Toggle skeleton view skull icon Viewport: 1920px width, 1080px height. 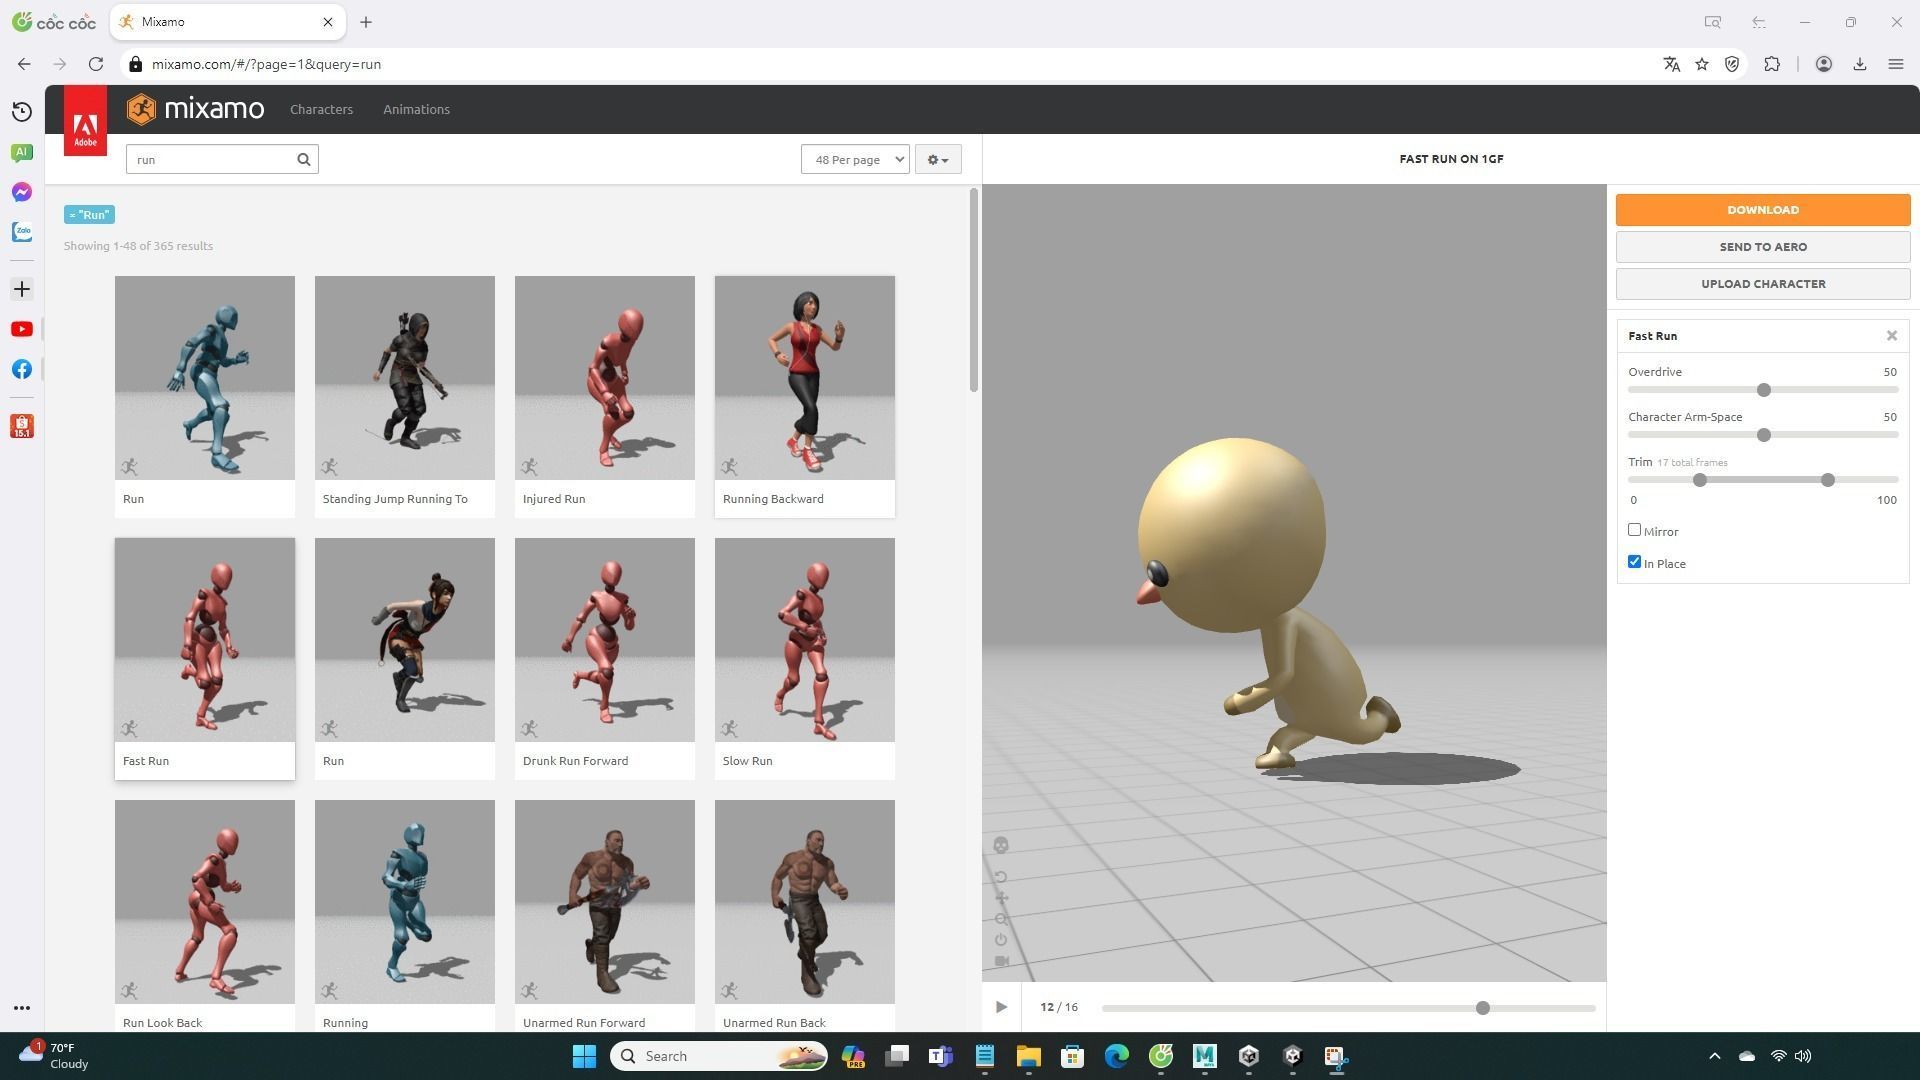click(x=1001, y=846)
